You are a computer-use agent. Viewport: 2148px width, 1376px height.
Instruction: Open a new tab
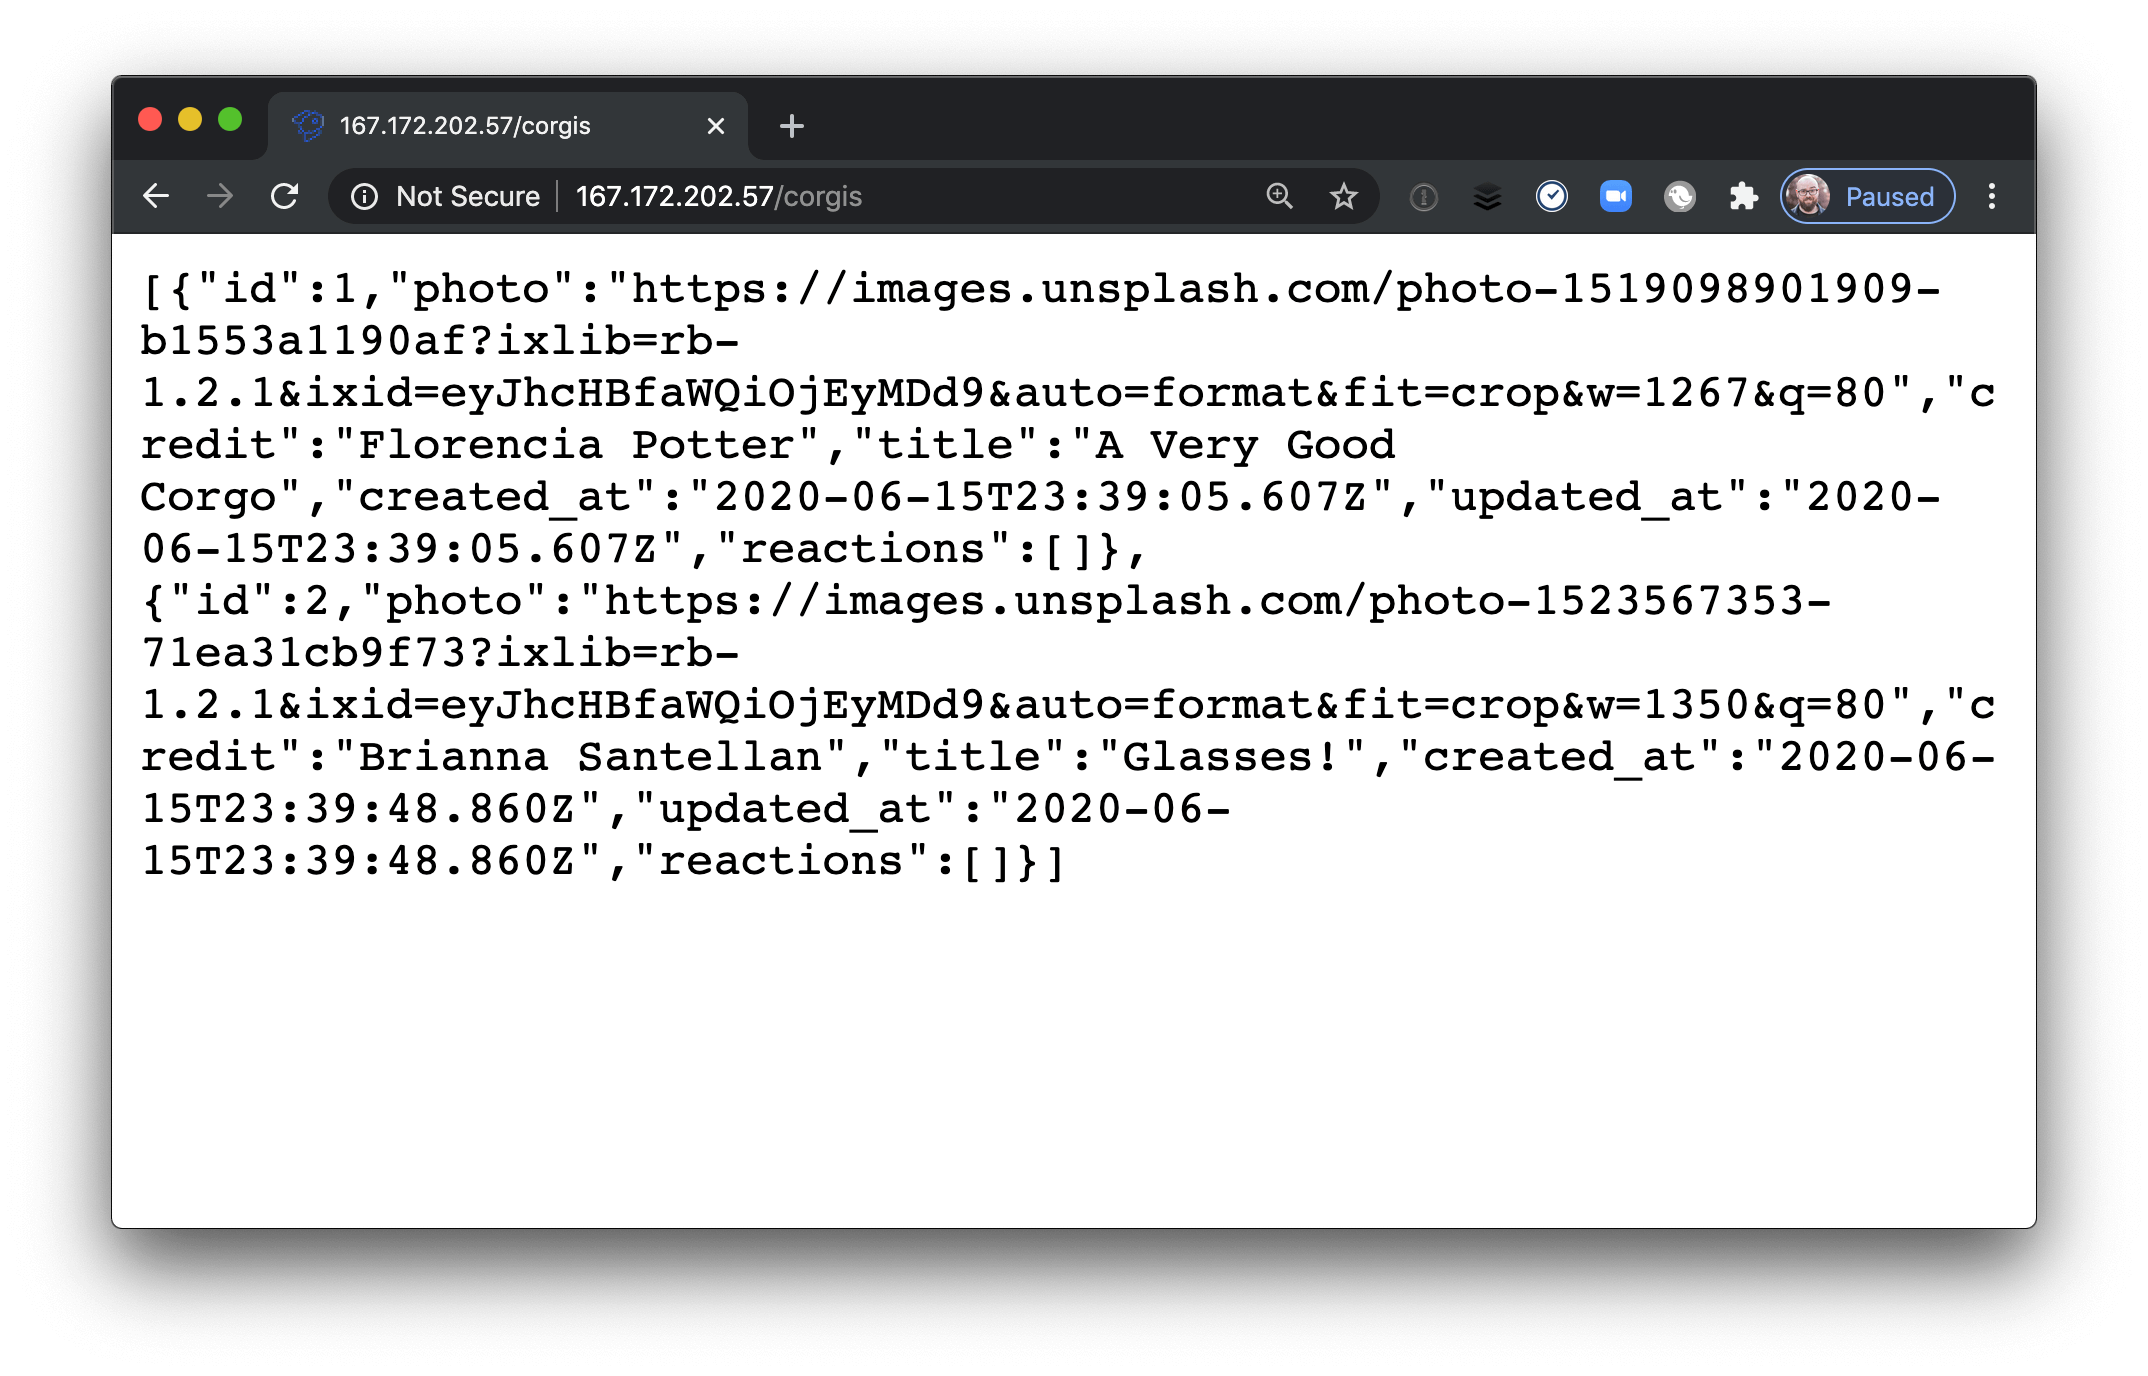click(x=791, y=126)
